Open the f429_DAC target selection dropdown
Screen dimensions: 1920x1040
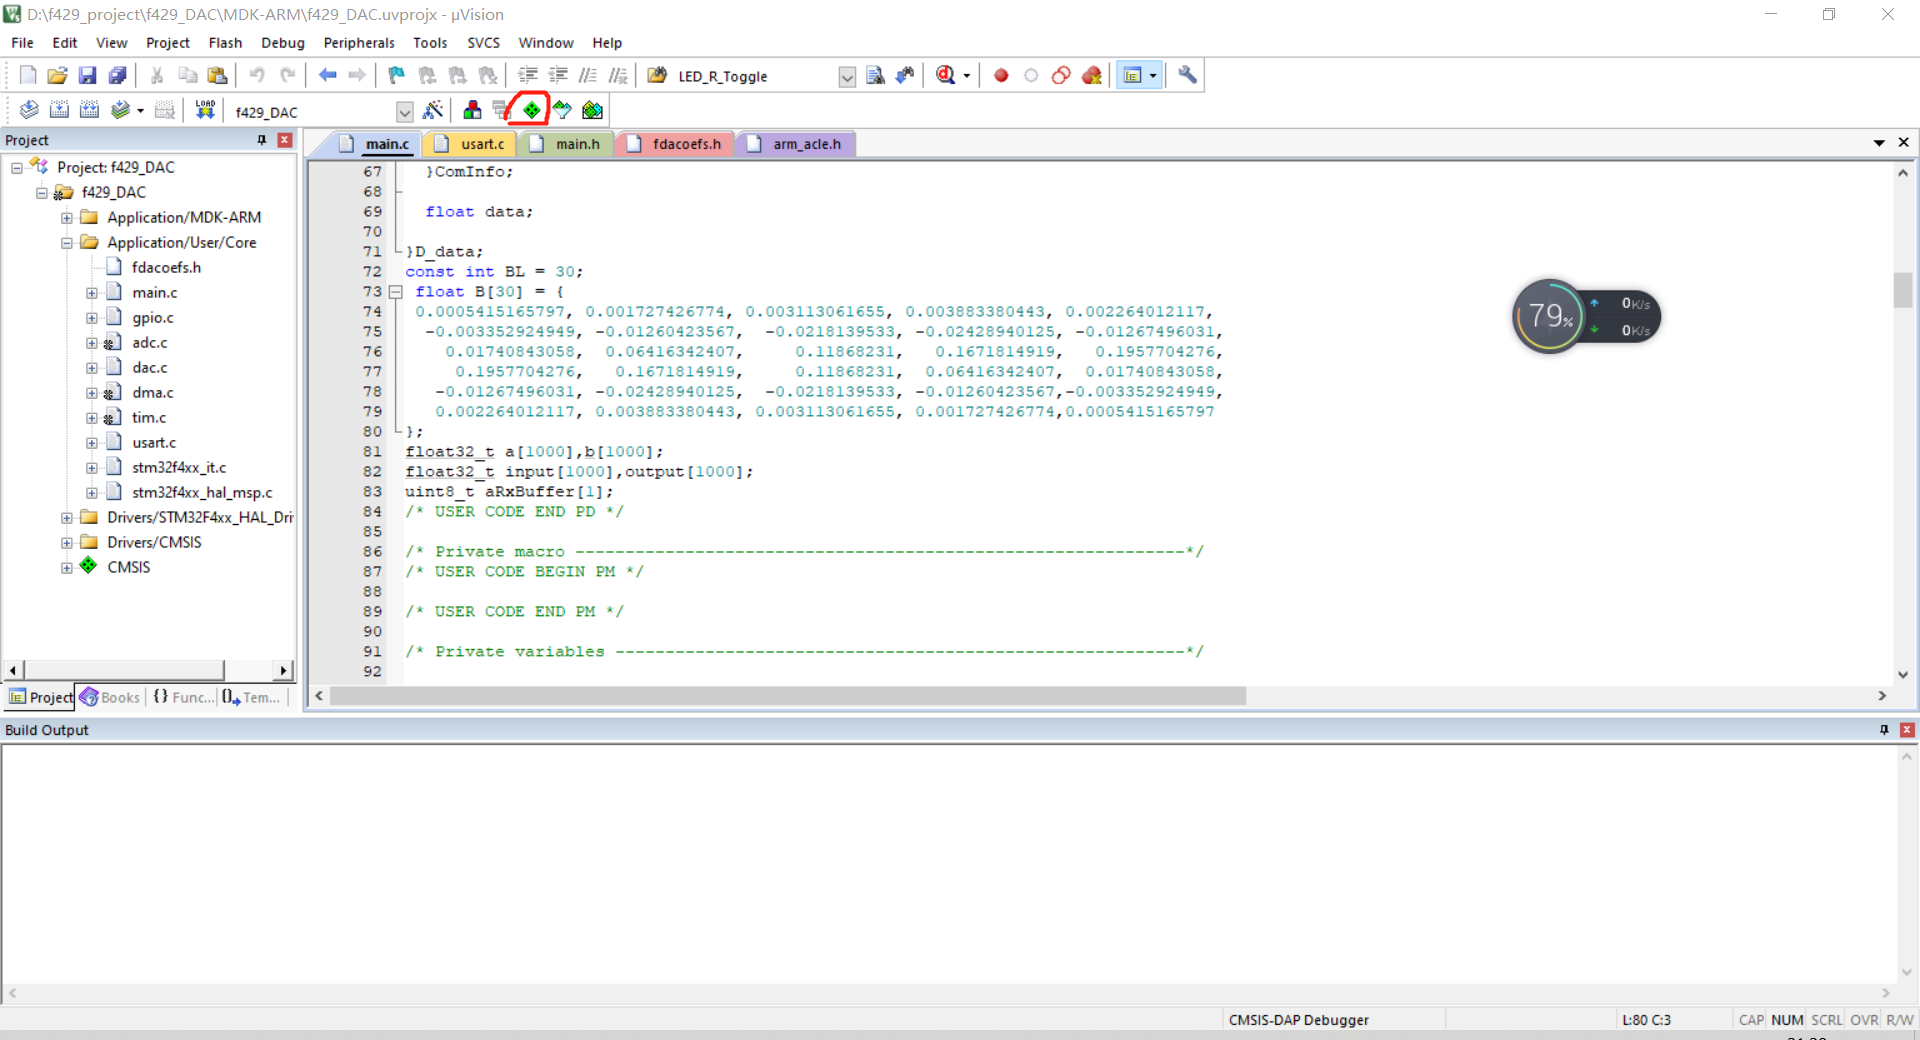point(404,112)
